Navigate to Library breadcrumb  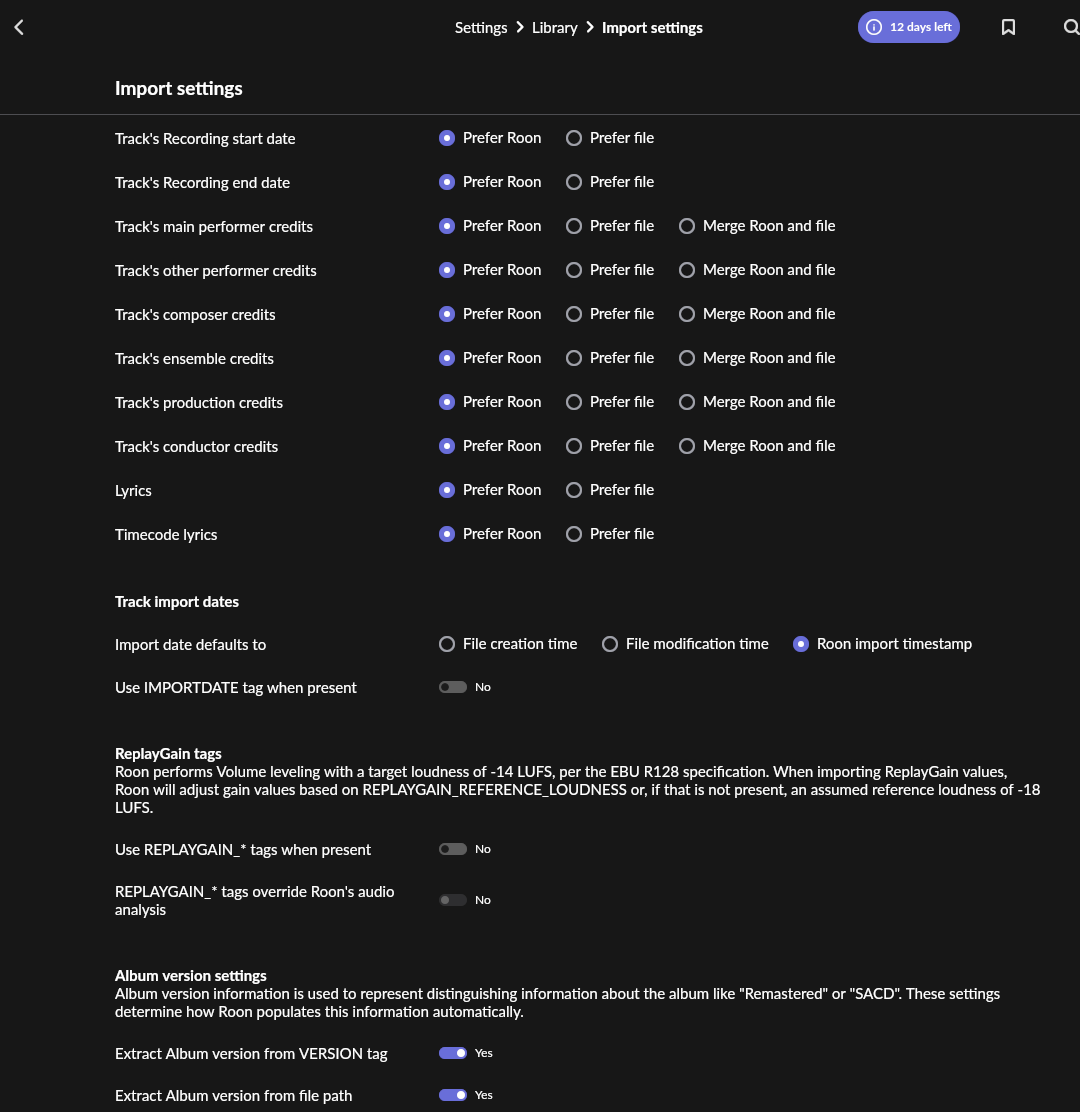554,28
